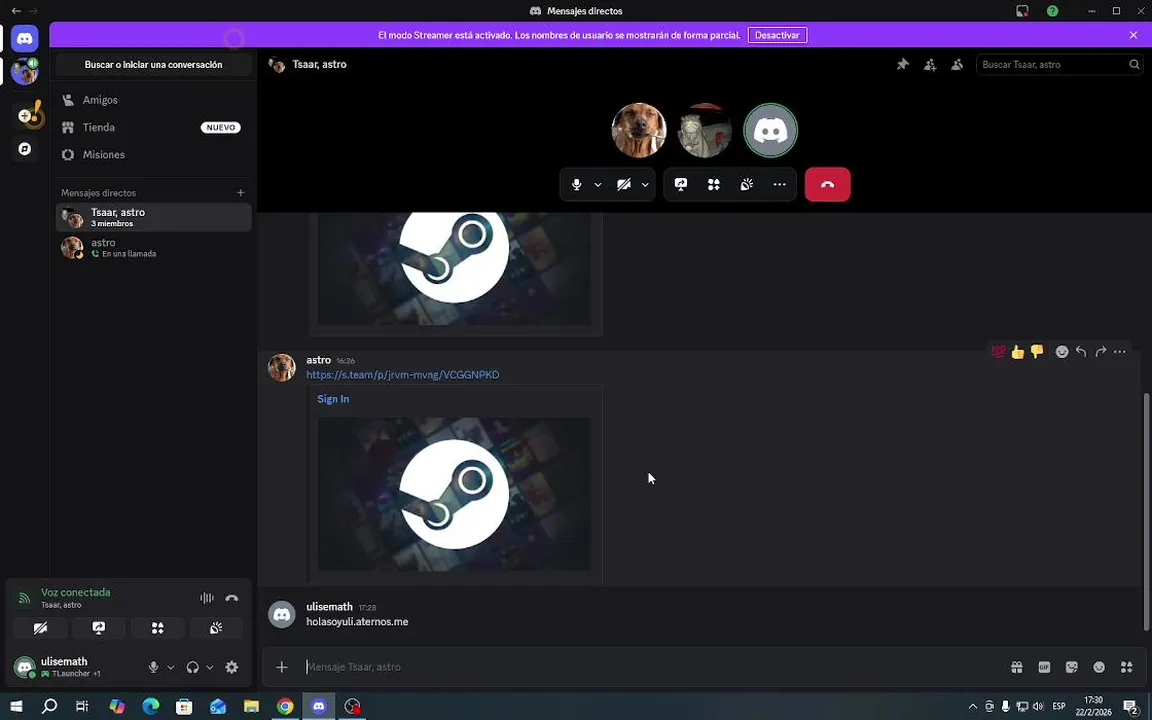The image size is (1152, 720).
Task: Start an activity in the call controls
Action: 713,184
